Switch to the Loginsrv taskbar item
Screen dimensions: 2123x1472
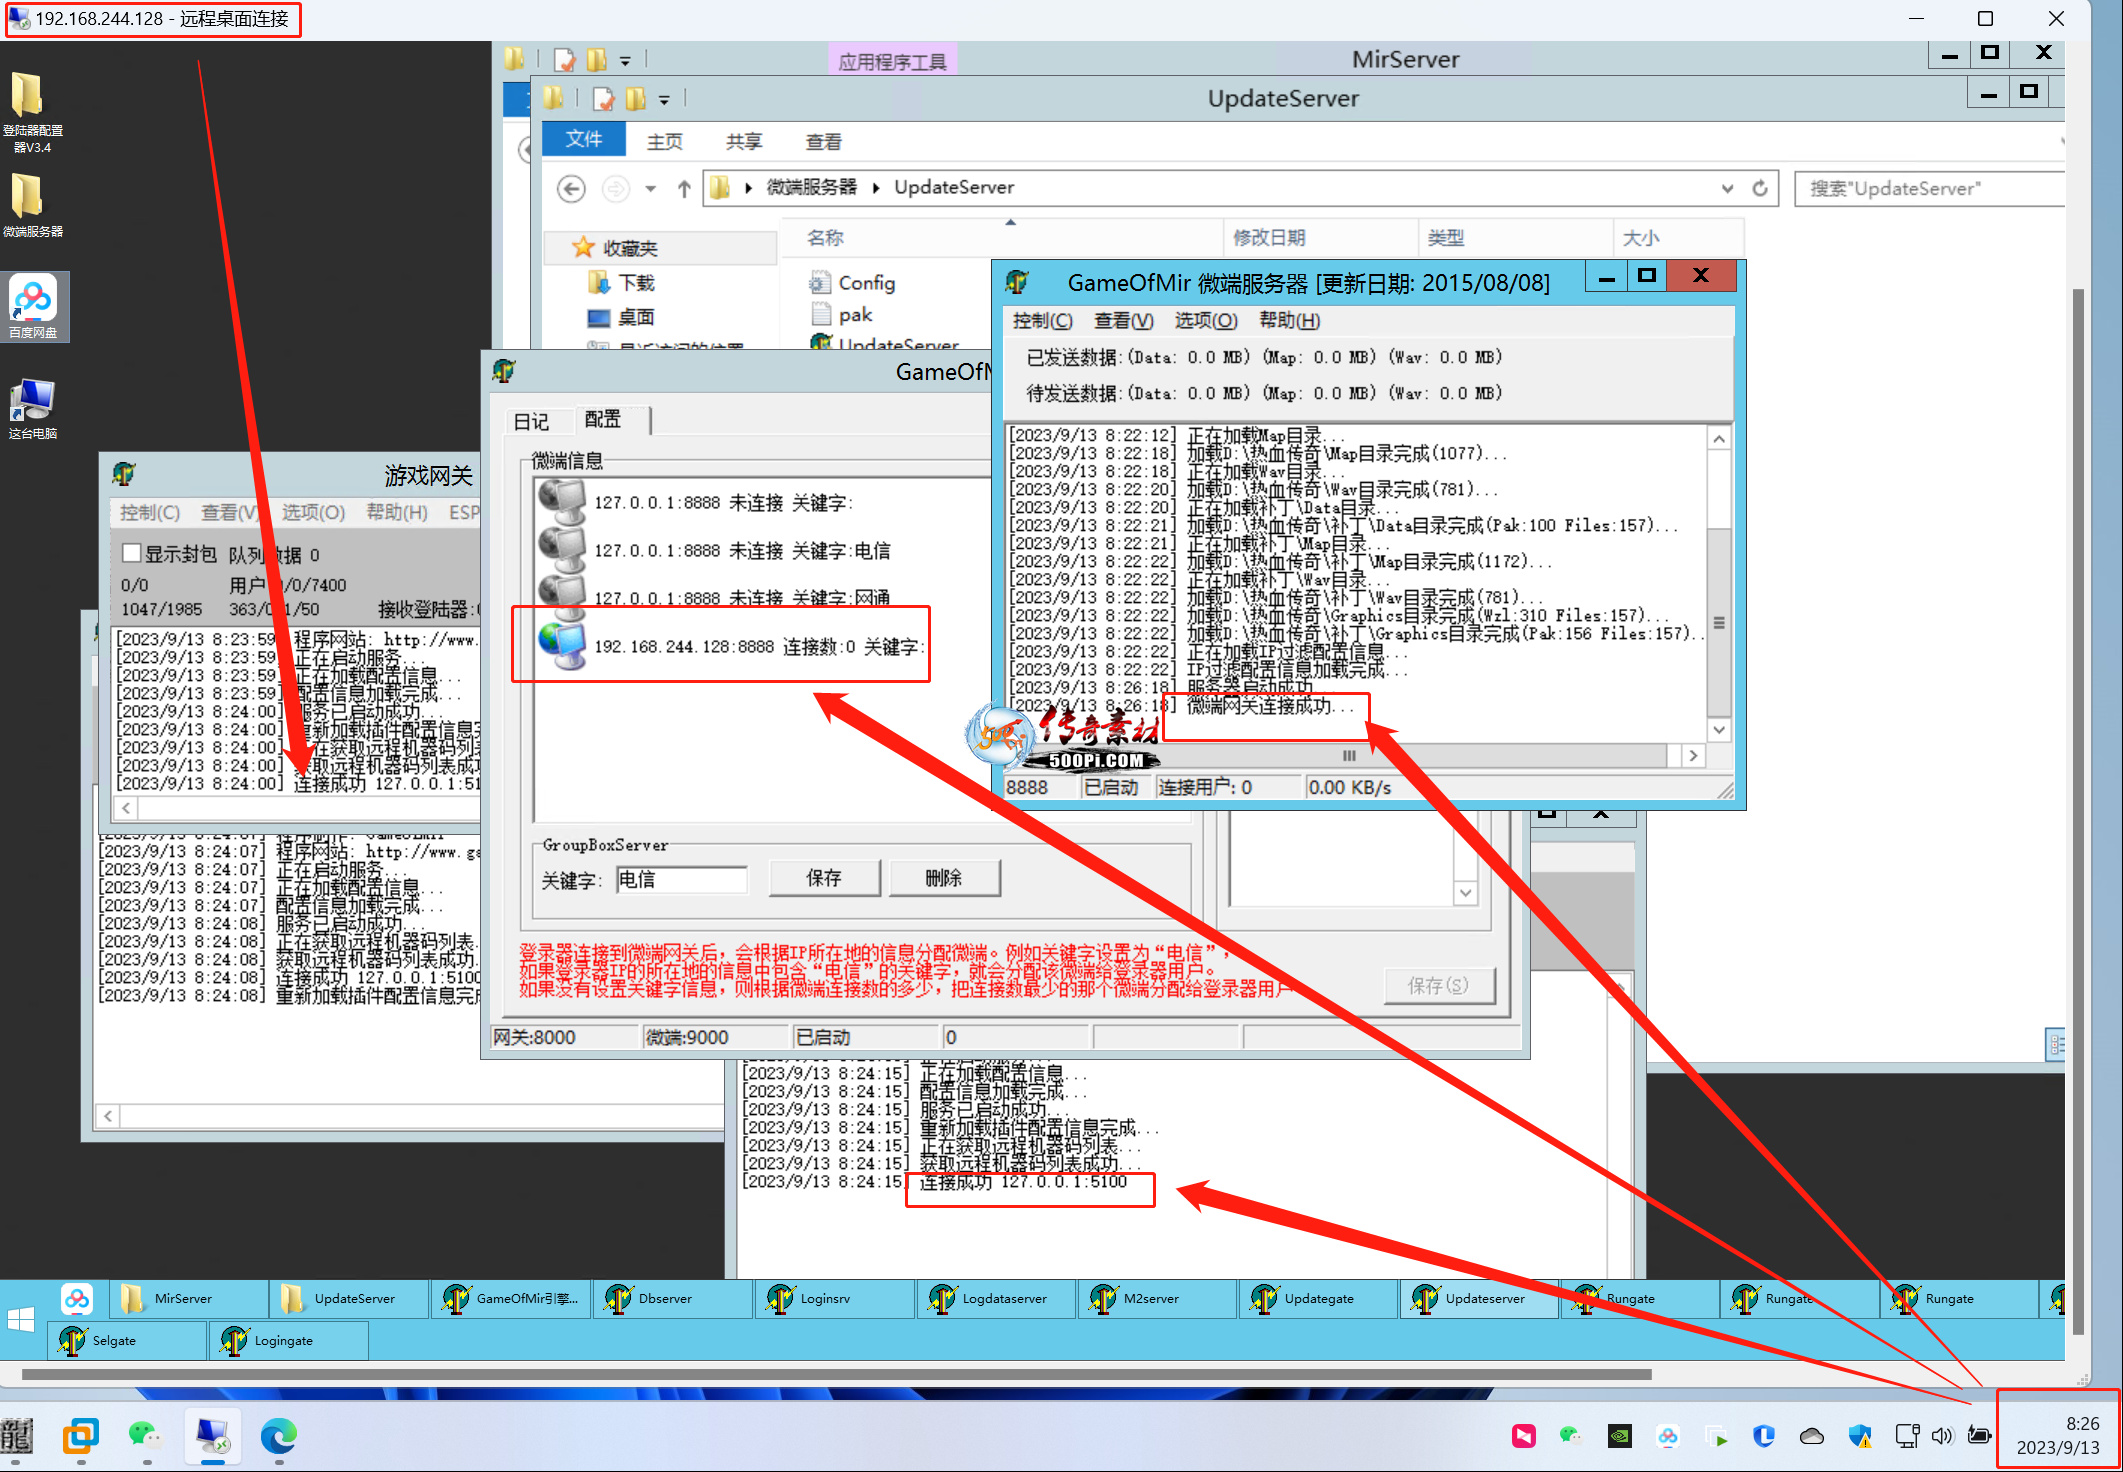(x=834, y=1299)
